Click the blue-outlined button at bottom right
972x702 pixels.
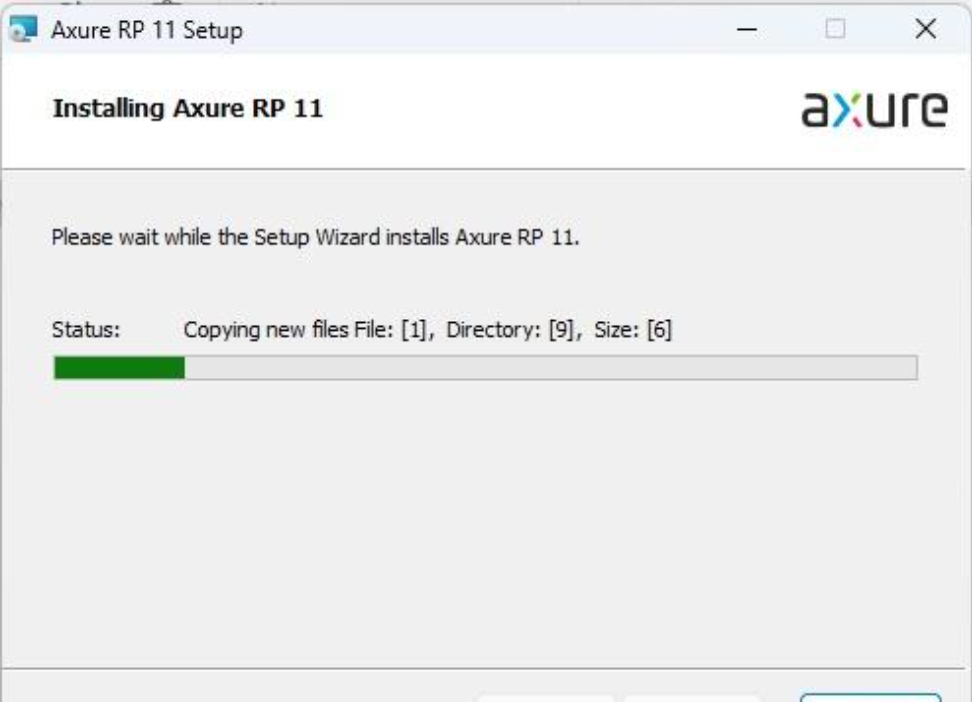coord(870,697)
